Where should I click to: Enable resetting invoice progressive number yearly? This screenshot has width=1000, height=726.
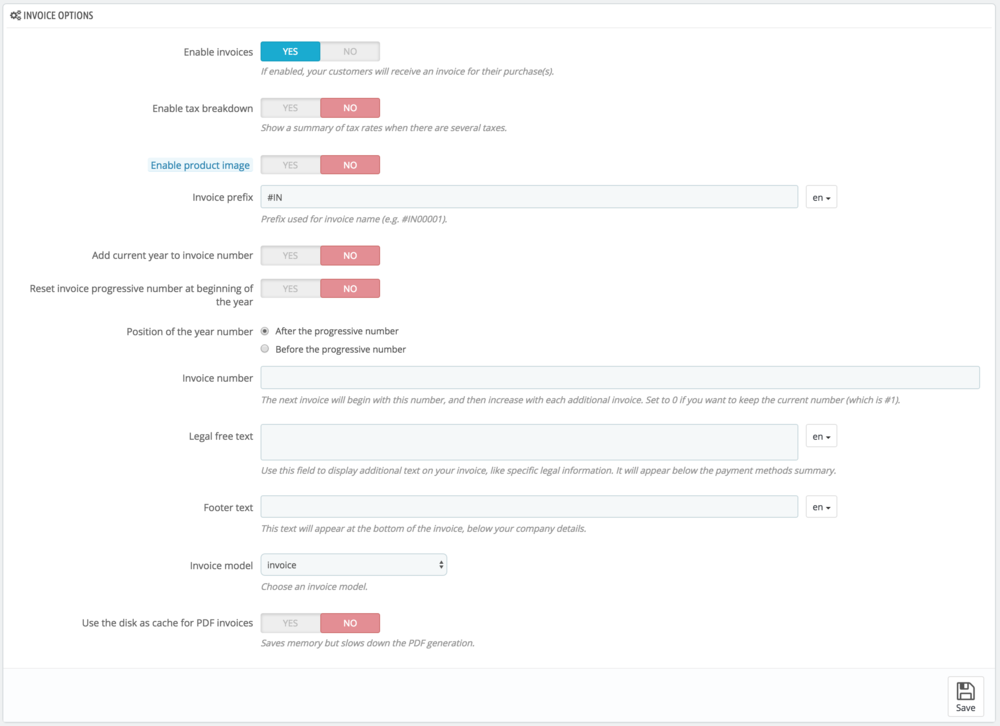[x=289, y=288]
